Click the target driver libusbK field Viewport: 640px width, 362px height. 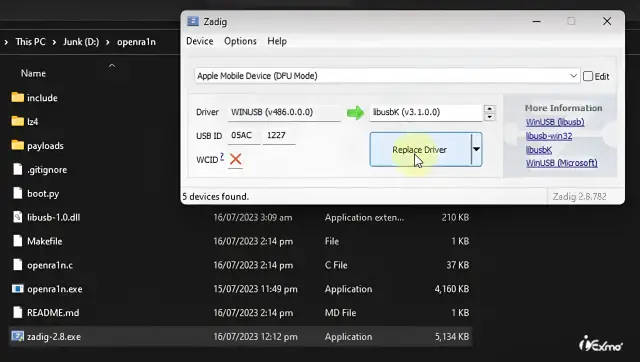coord(426,112)
